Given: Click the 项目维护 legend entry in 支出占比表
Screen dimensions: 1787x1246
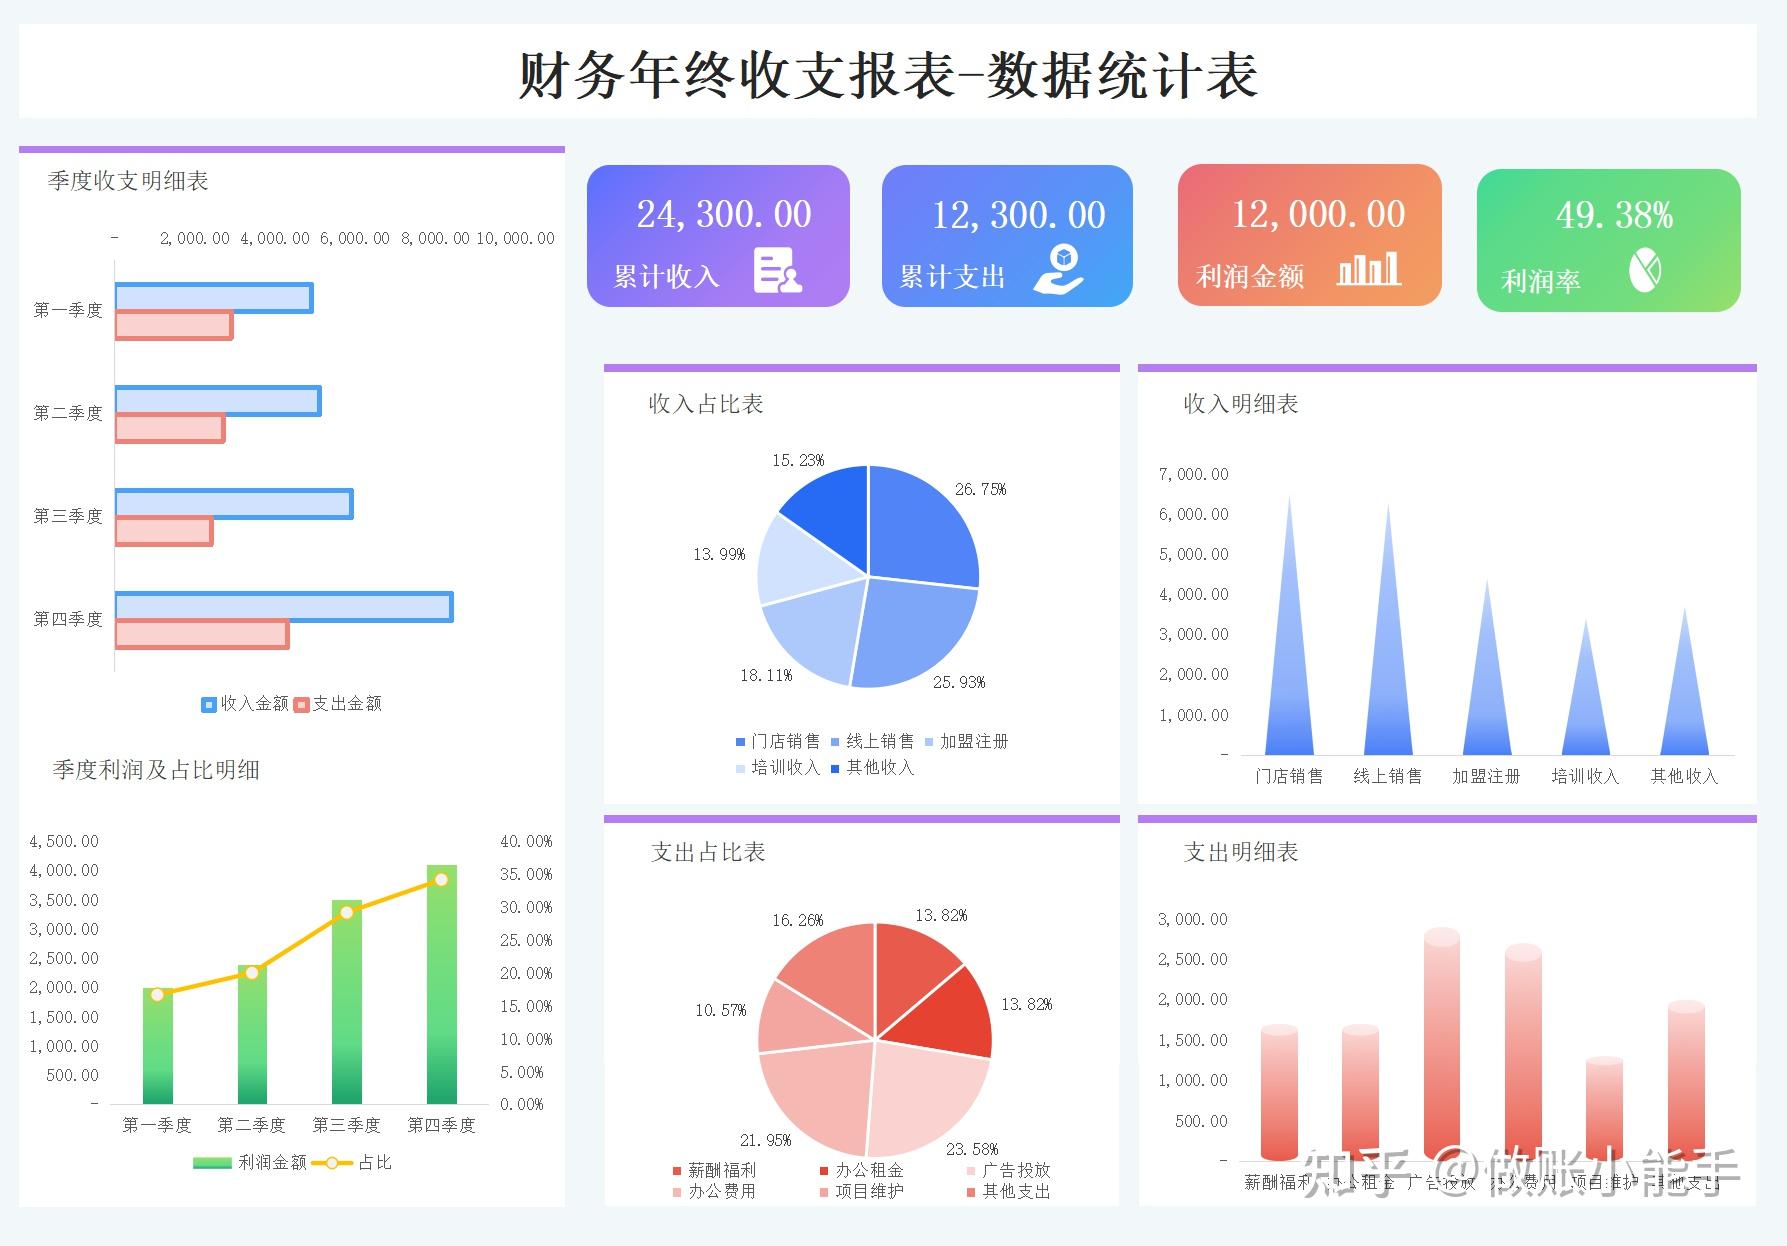Looking at the screenshot, I should pos(861,1191).
